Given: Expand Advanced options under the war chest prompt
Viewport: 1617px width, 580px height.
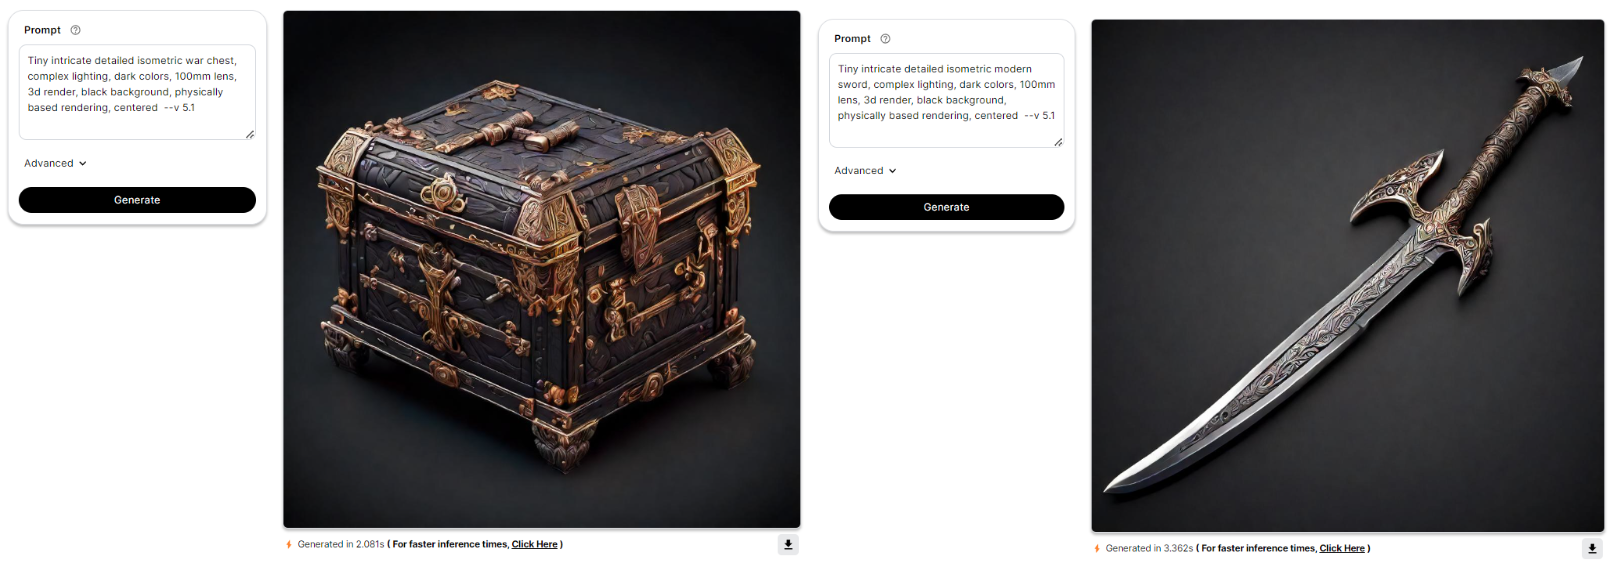Looking at the screenshot, I should [x=55, y=163].
